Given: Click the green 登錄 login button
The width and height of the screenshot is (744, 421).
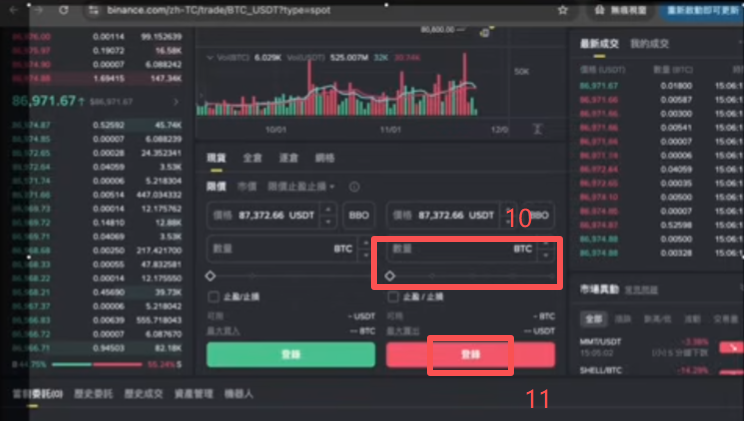Looking at the screenshot, I should point(291,355).
